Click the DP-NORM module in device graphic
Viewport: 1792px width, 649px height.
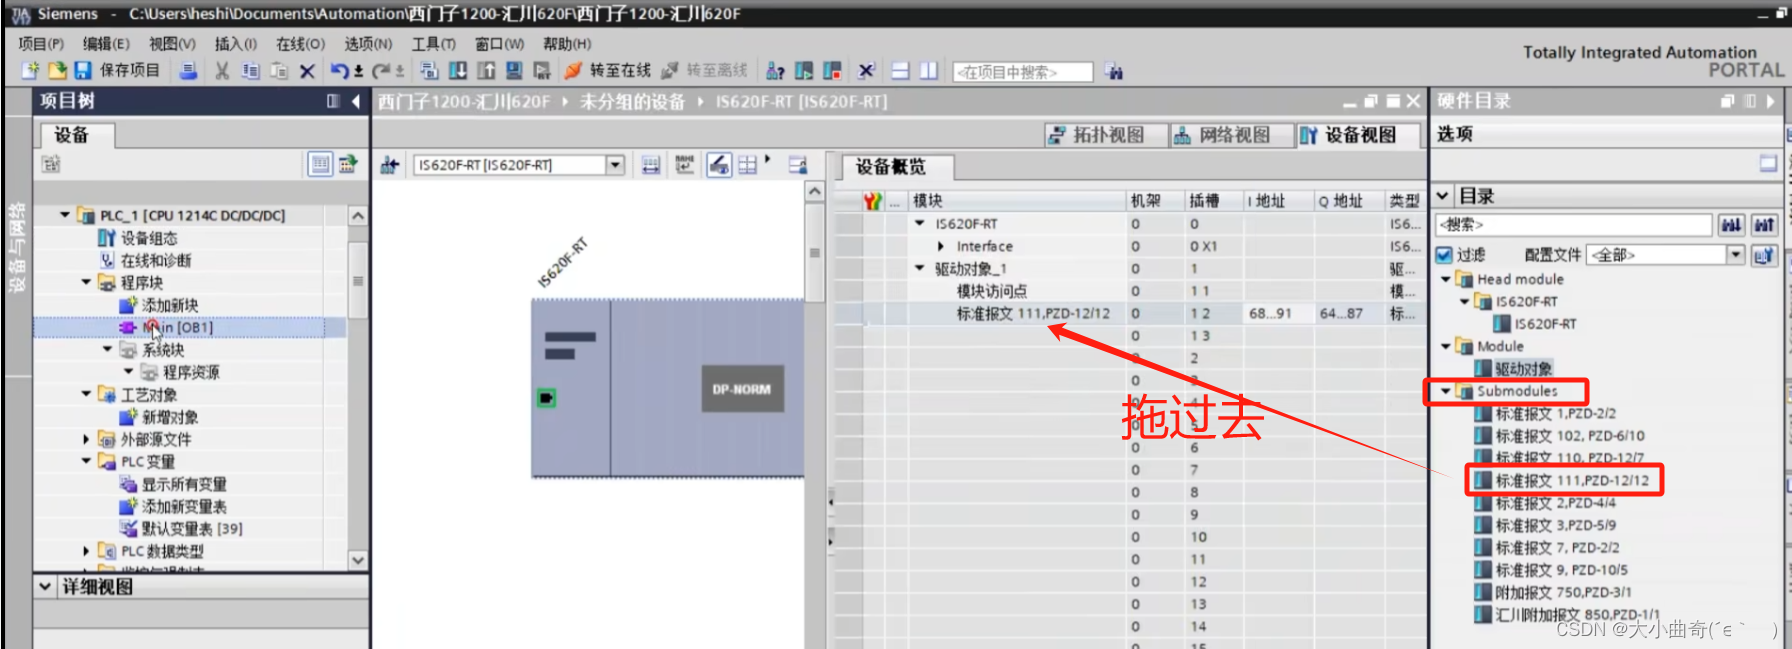741,389
